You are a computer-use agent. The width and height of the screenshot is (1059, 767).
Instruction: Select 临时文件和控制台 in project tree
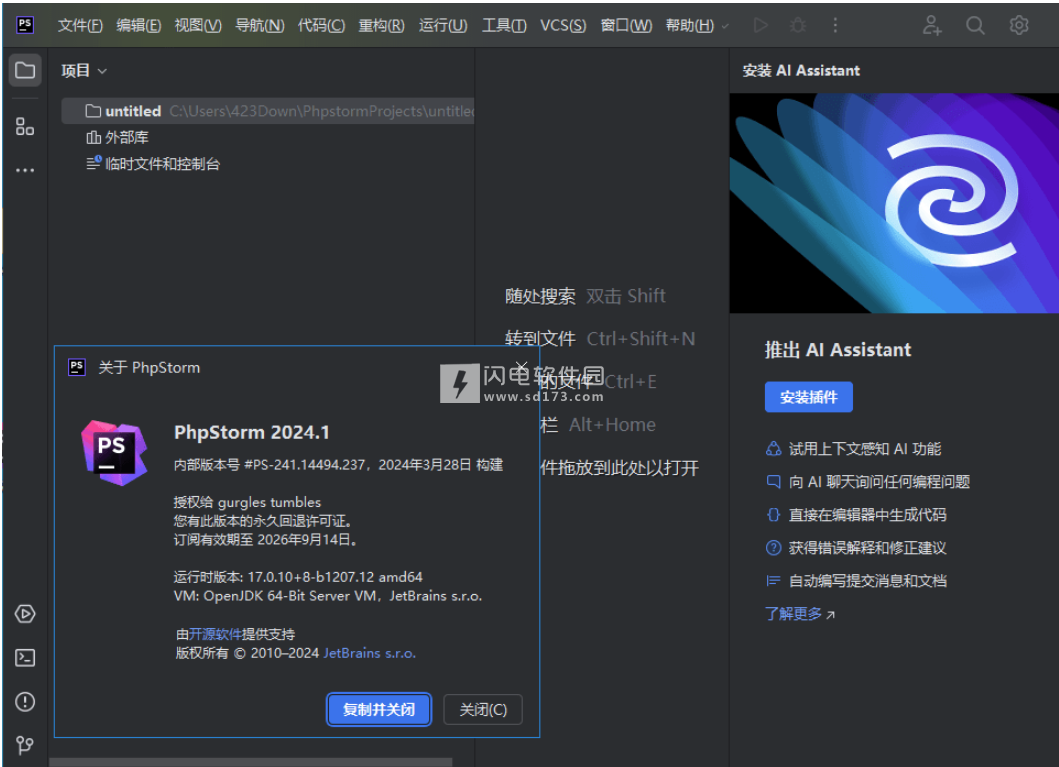tap(153, 163)
